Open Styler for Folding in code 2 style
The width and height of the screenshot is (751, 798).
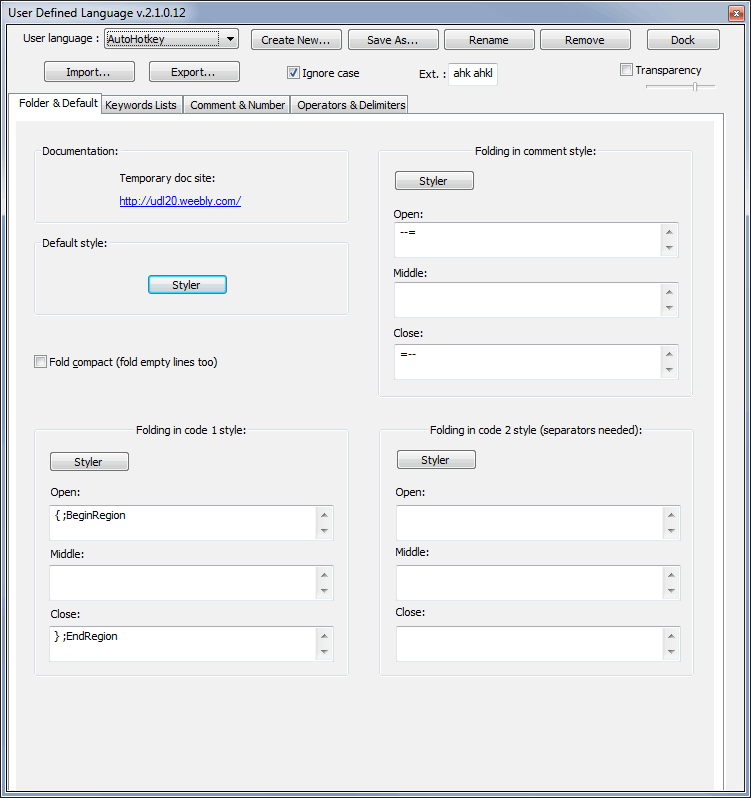[436, 460]
